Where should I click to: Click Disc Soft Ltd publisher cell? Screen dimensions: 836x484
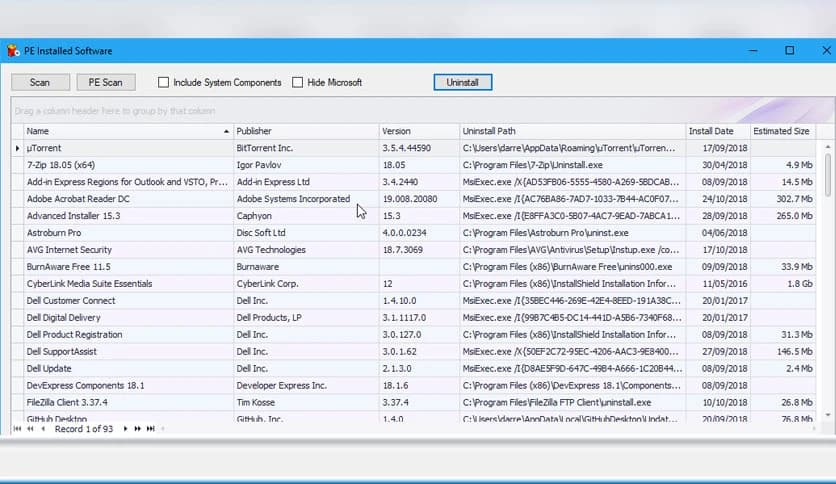click(306, 233)
